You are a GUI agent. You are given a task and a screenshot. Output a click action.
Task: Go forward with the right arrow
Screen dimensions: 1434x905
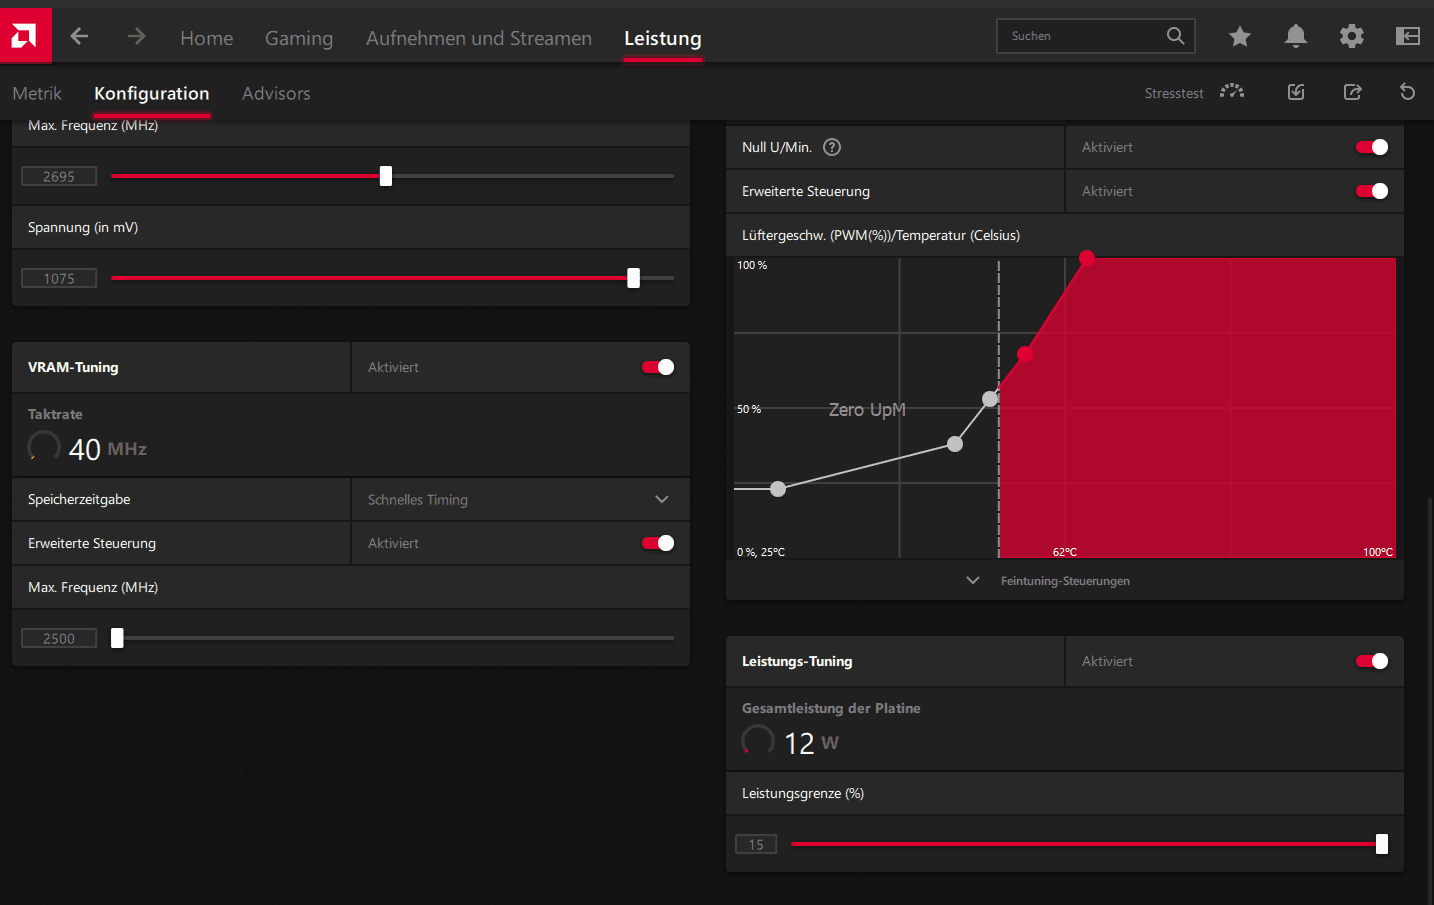[136, 36]
